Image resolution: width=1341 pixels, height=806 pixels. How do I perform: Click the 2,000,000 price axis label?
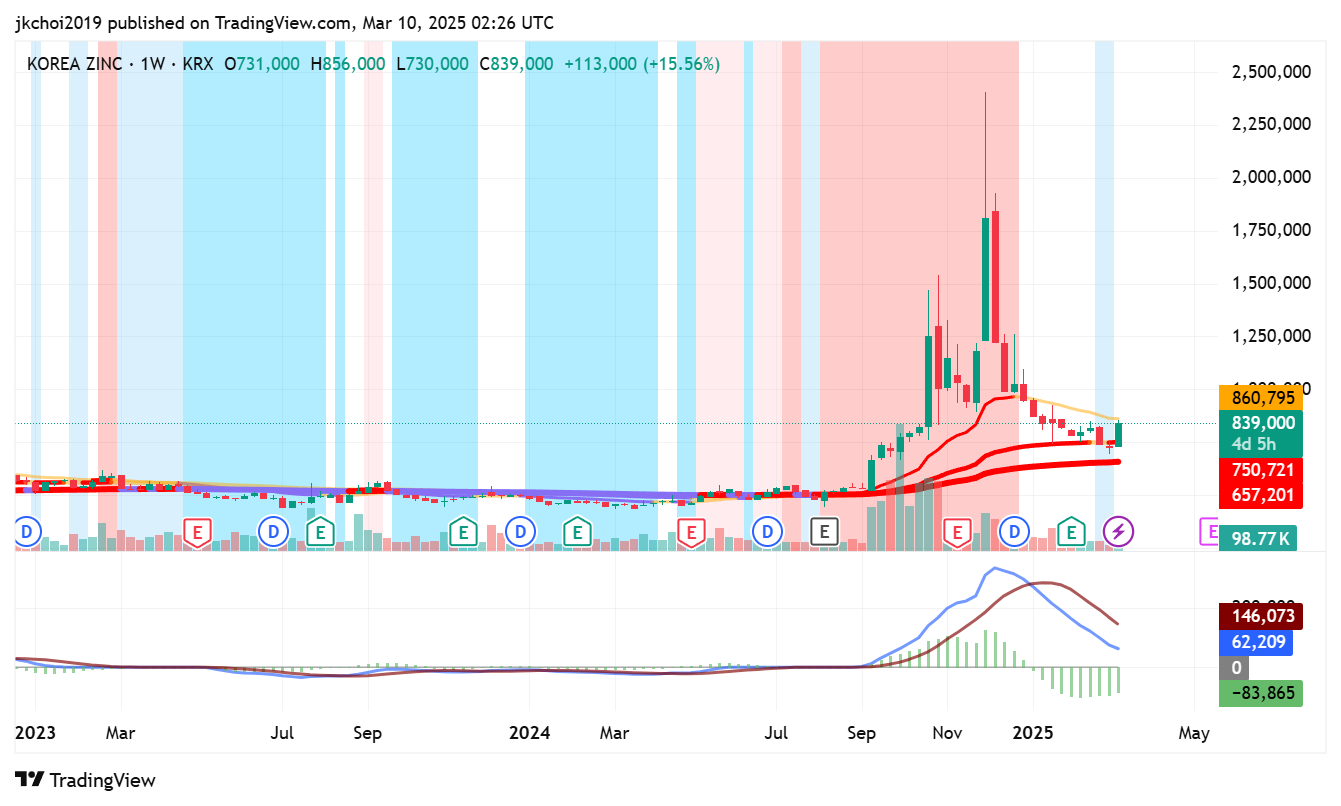coord(1271,177)
